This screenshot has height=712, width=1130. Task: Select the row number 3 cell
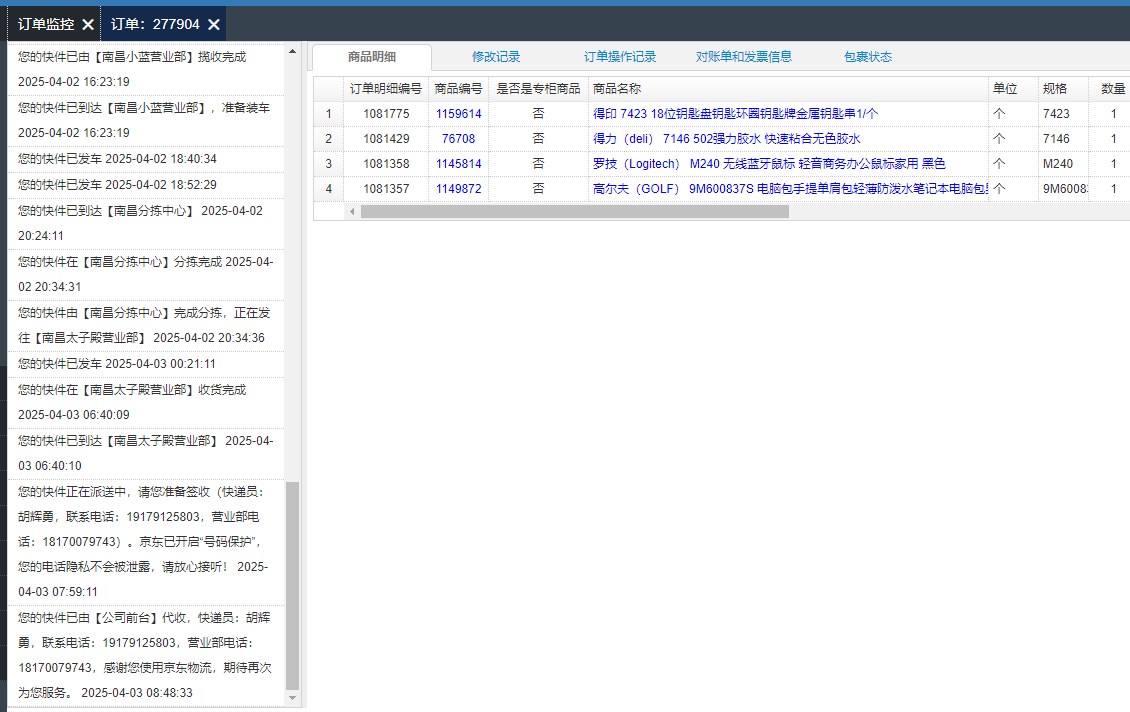(x=329, y=164)
